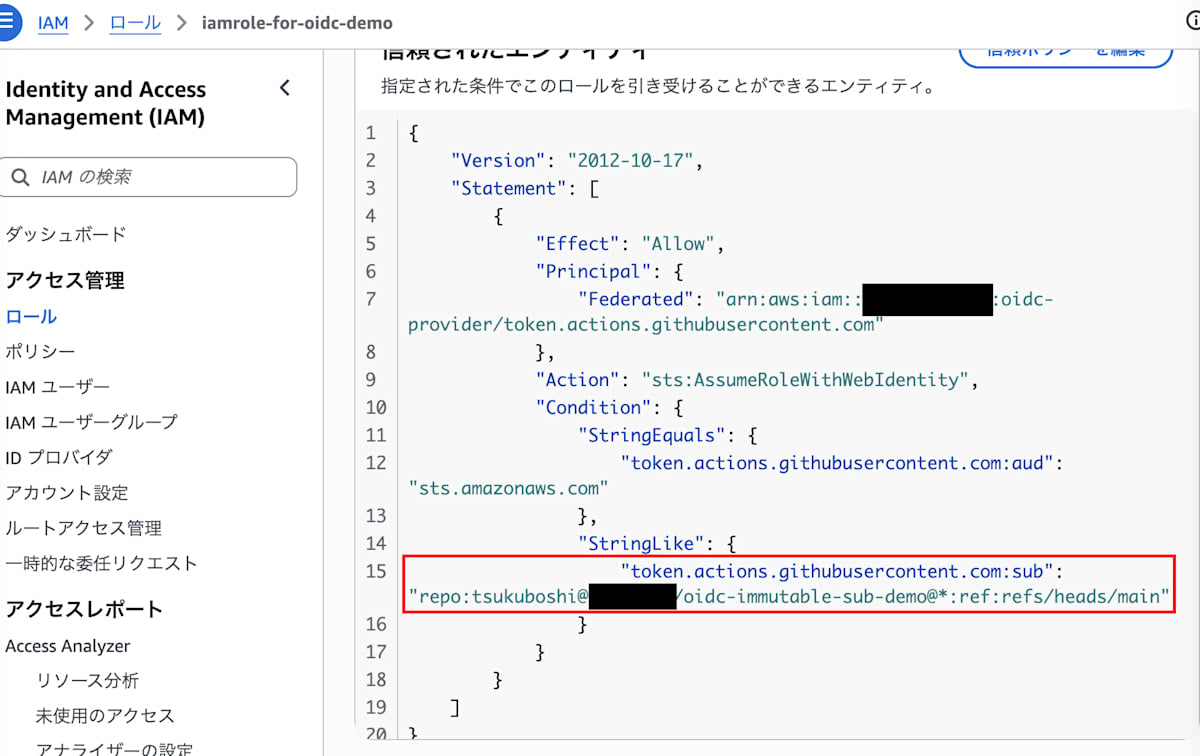Click the アクセスレポート section heading

(84, 609)
